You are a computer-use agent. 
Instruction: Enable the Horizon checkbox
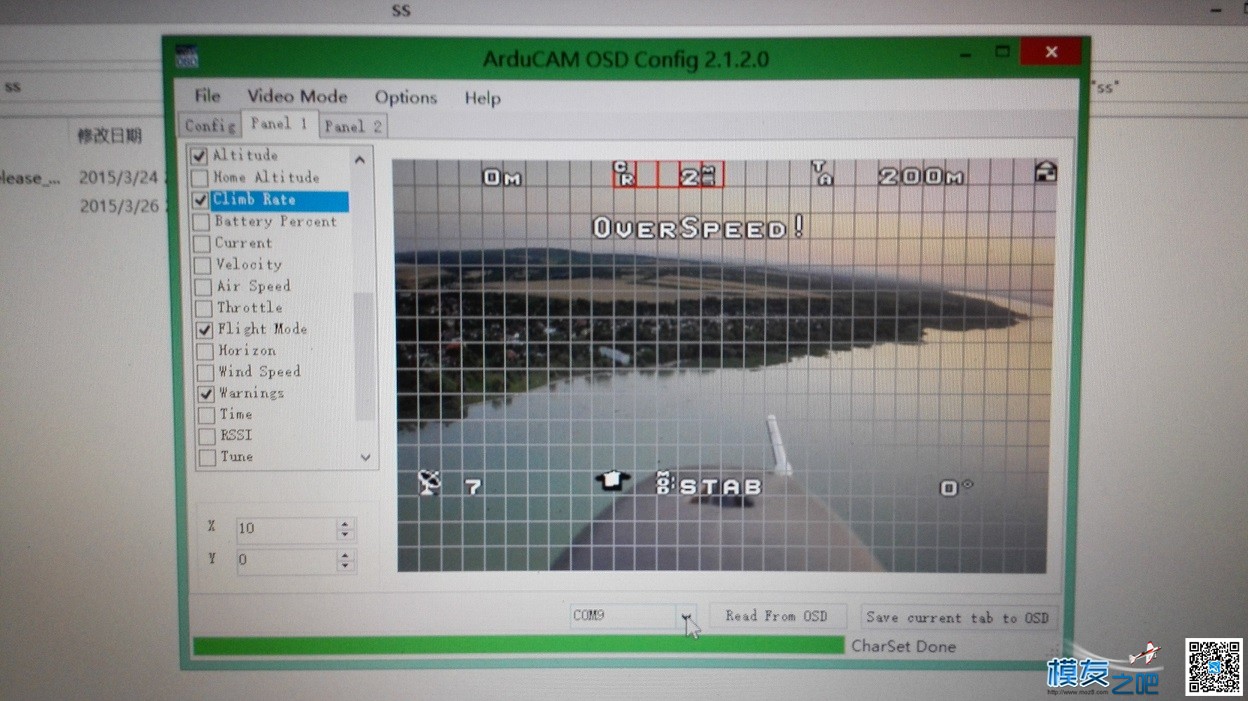[205, 351]
